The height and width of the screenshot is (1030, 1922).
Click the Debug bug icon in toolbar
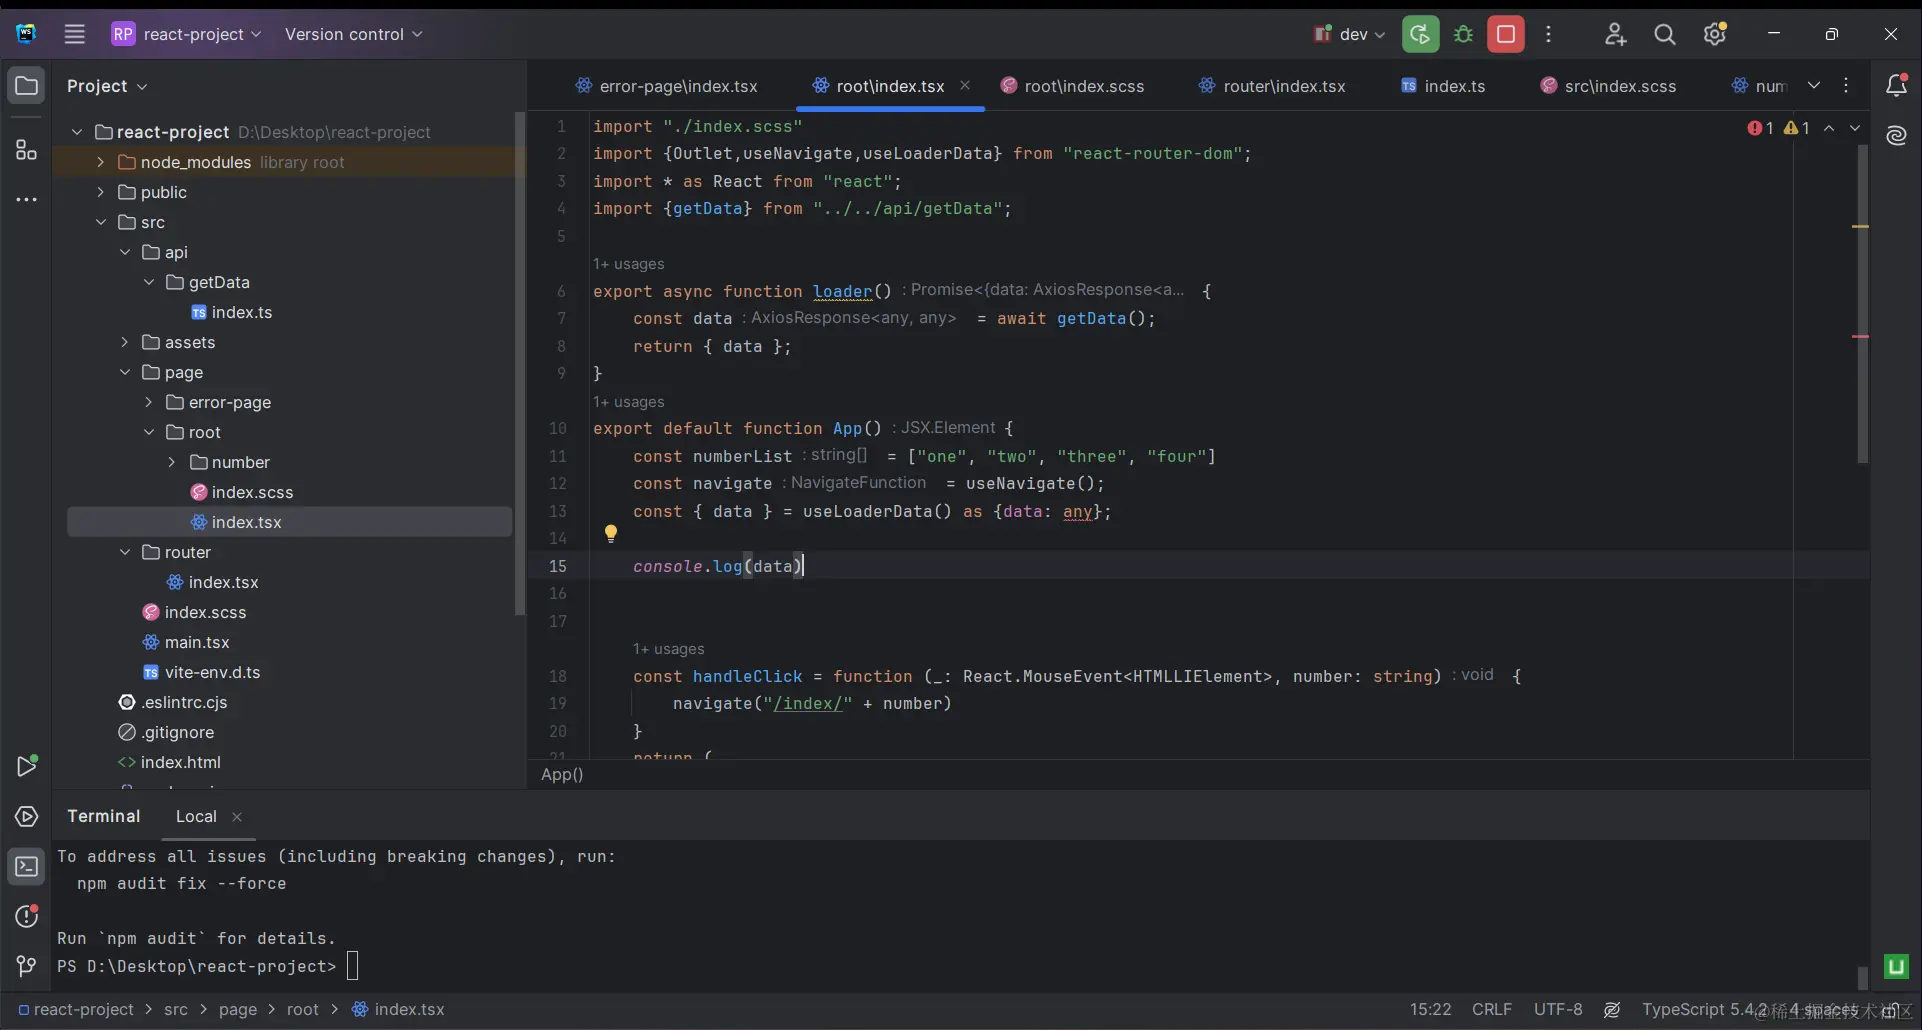1463,34
